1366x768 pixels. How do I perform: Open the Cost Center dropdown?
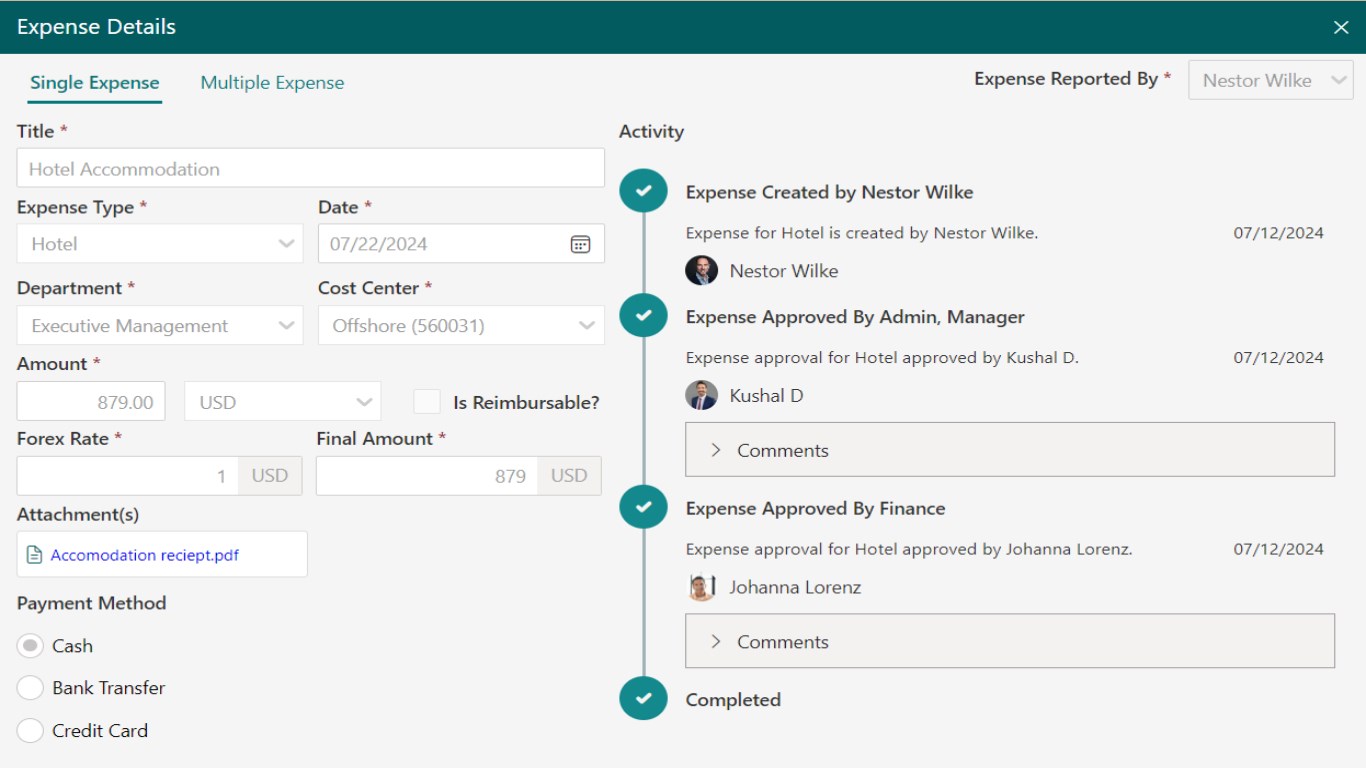point(461,326)
